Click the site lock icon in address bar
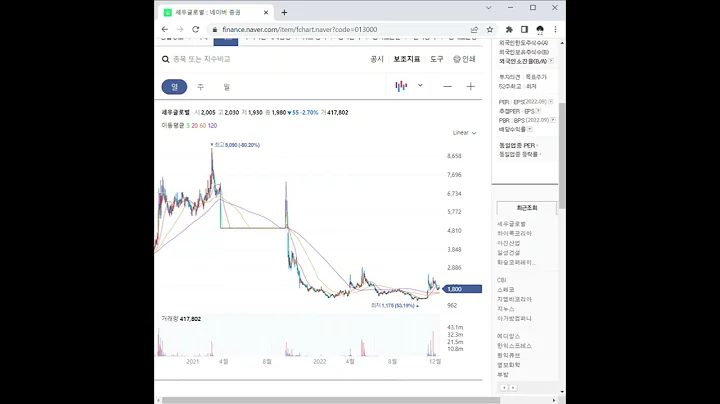Viewport: 720px width, 404px height. coord(214,29)
